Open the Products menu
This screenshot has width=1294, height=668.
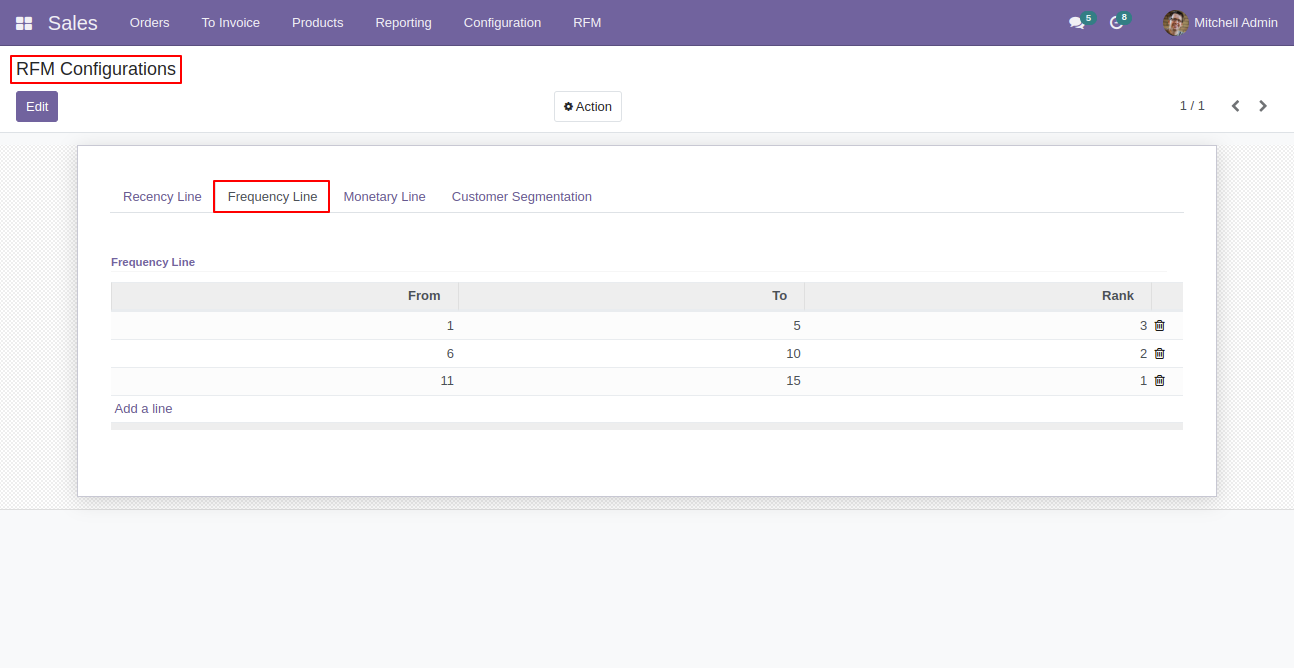click(x=318, y=23)
